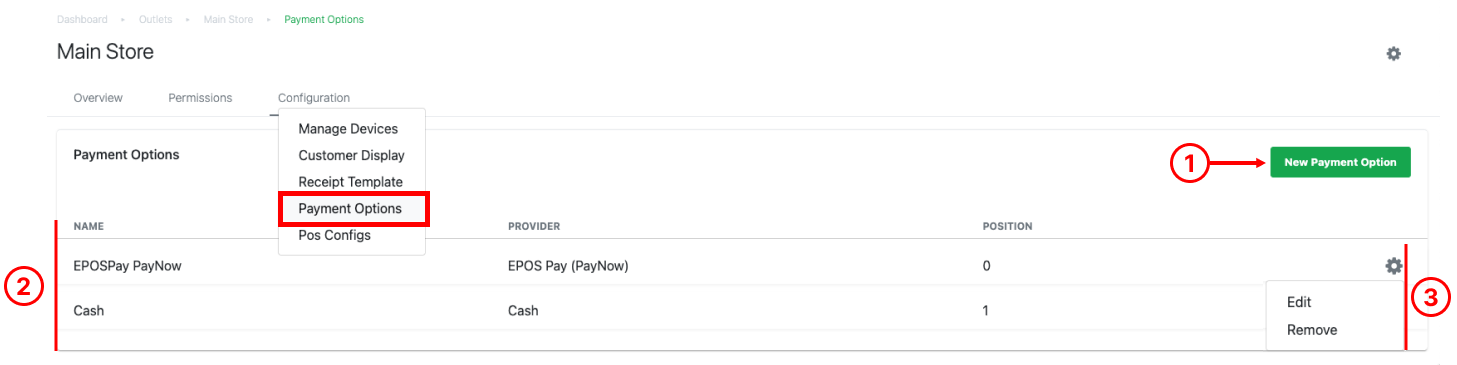This screenshot has height=365, width=1457.
Task: Click the Main Store breadcrumb link
Action: click(x=228, y=19)
